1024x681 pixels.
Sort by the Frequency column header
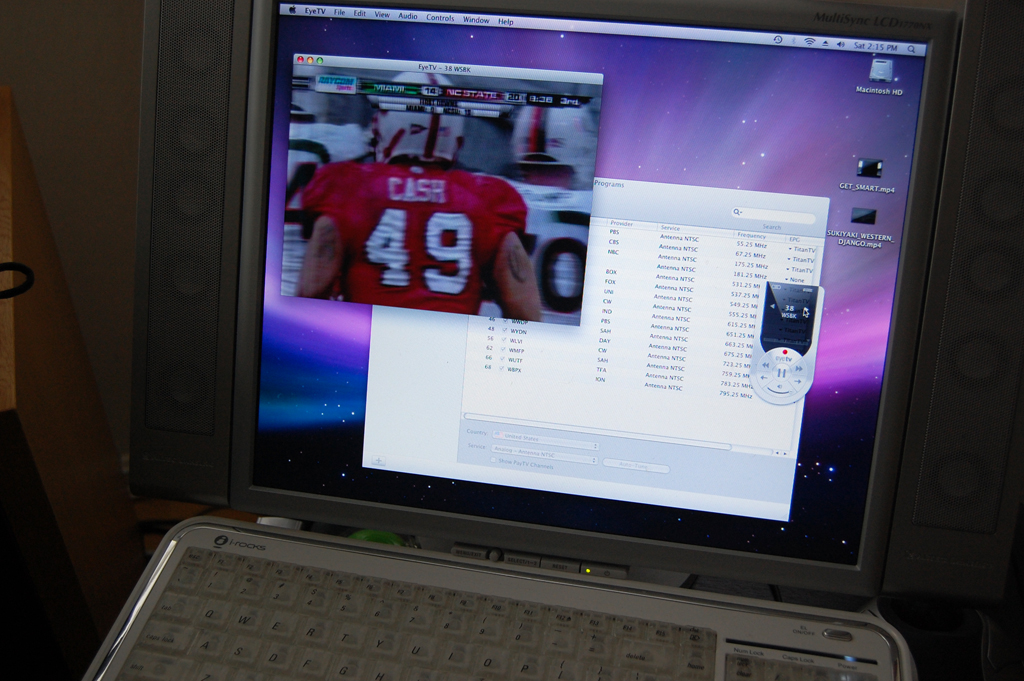(752, 235)
